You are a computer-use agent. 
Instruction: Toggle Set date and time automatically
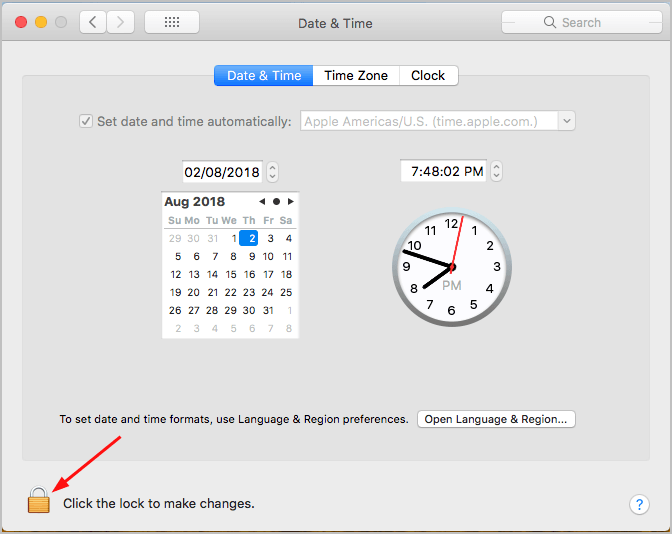tap(86, 121)
